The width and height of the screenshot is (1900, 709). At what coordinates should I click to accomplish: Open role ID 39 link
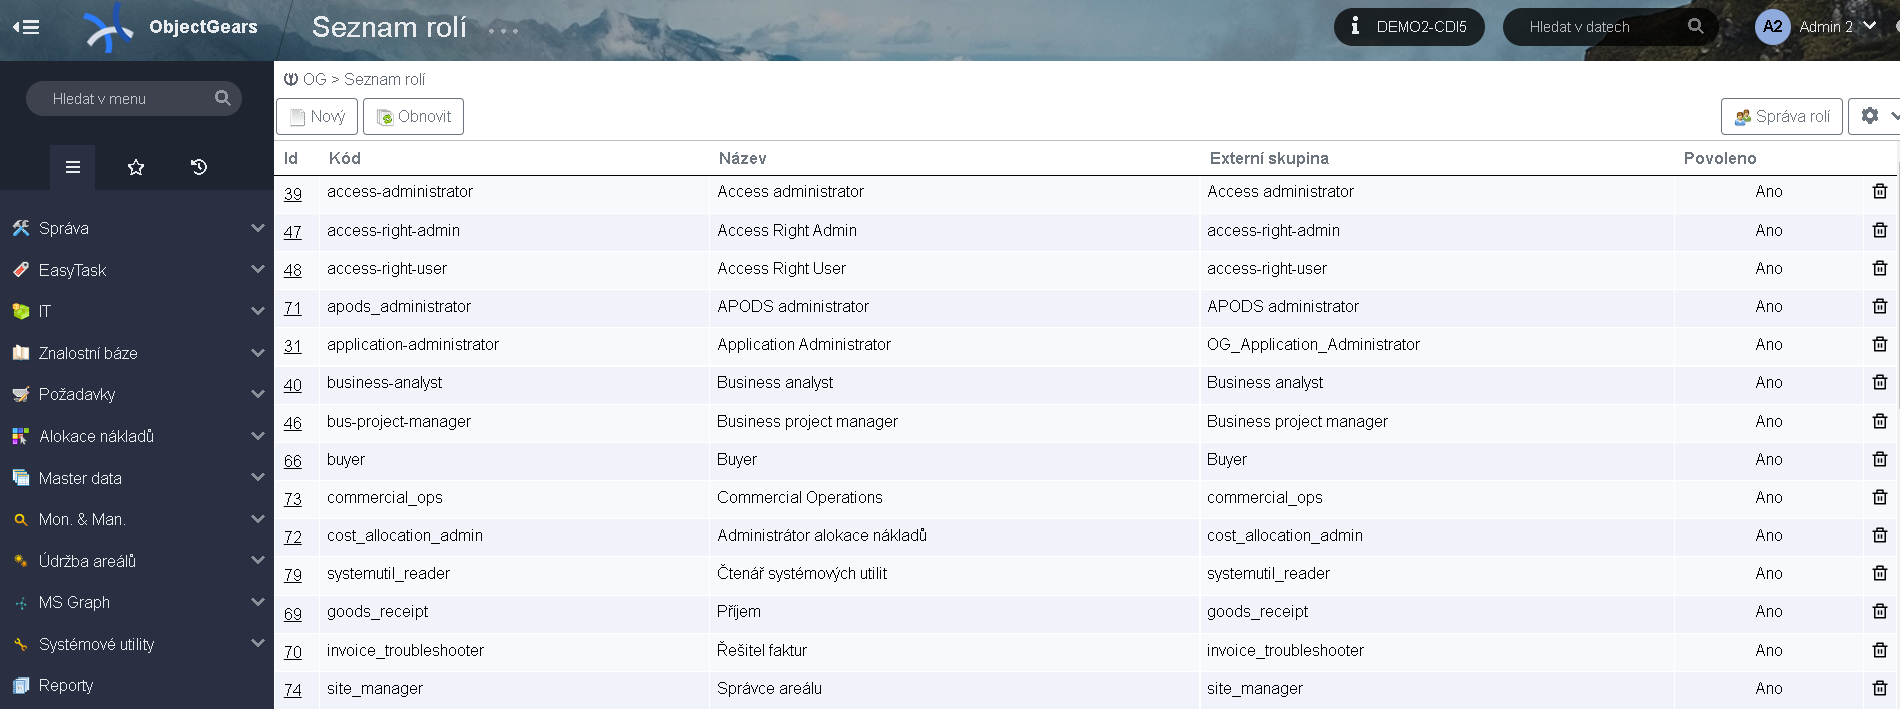pos(292,193)
